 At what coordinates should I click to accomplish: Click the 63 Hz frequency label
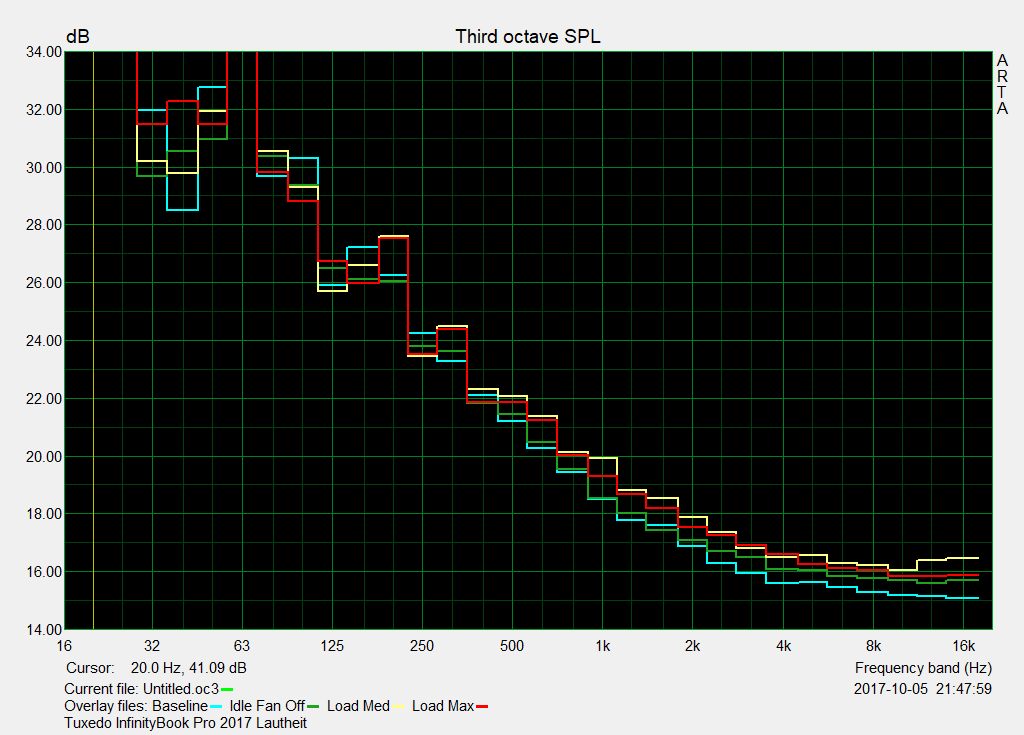(242, 646)
